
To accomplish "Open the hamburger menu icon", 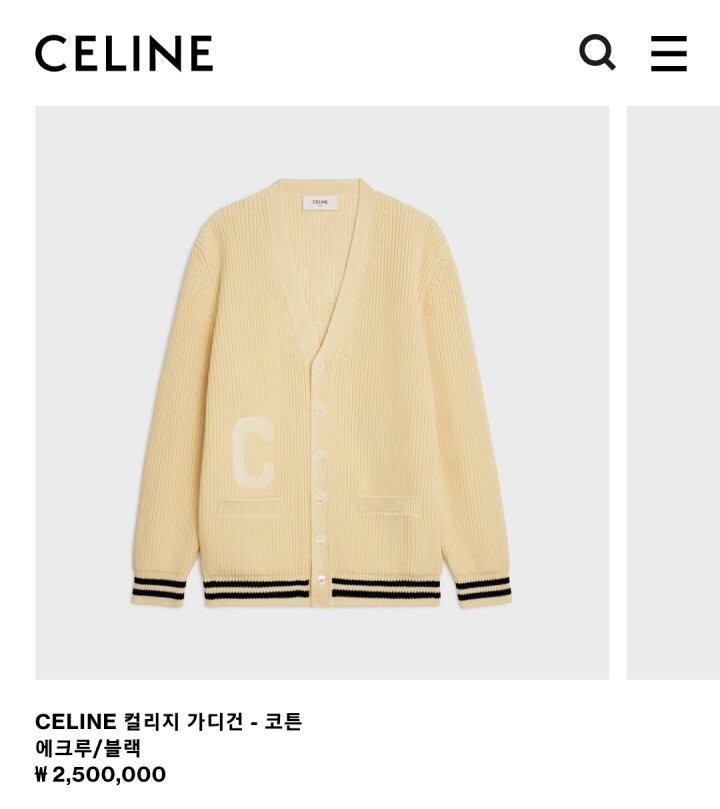I will (668, 53).
